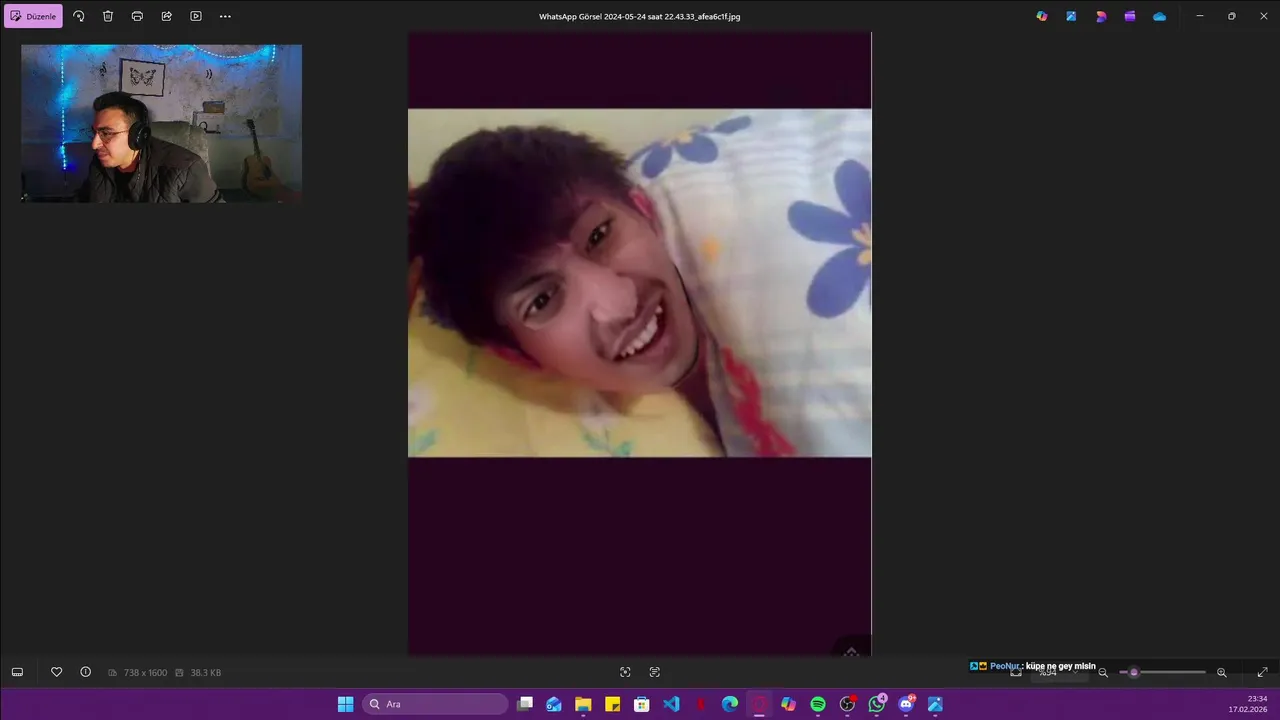Open the three-dots more options menu
Viewport: 1280px width, 720px height.
click(x=225, y=16)
